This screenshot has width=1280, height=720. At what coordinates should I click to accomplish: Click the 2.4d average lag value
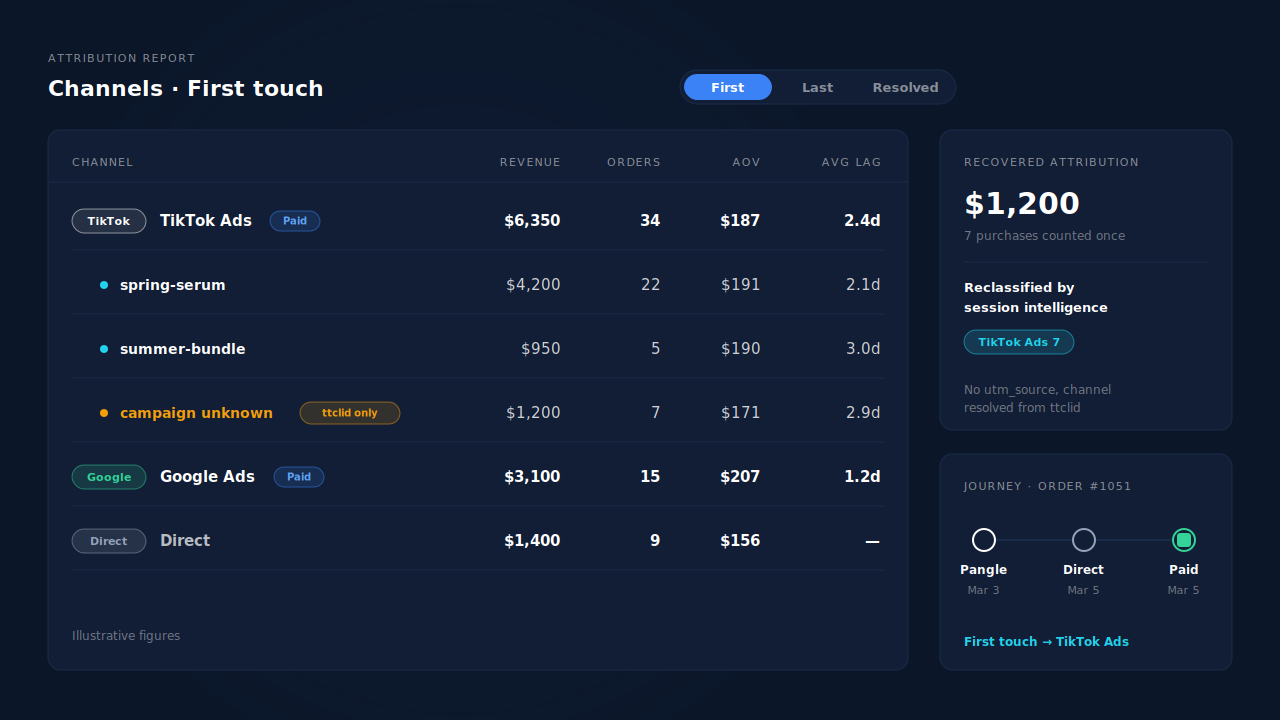(x=862, y=221)
